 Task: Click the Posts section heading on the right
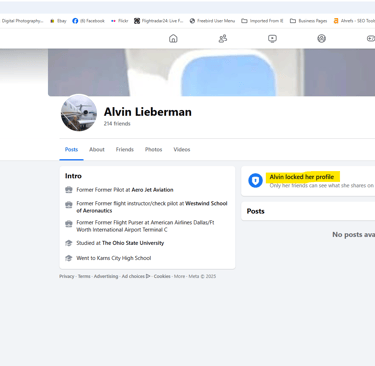[x=255, y=211]
